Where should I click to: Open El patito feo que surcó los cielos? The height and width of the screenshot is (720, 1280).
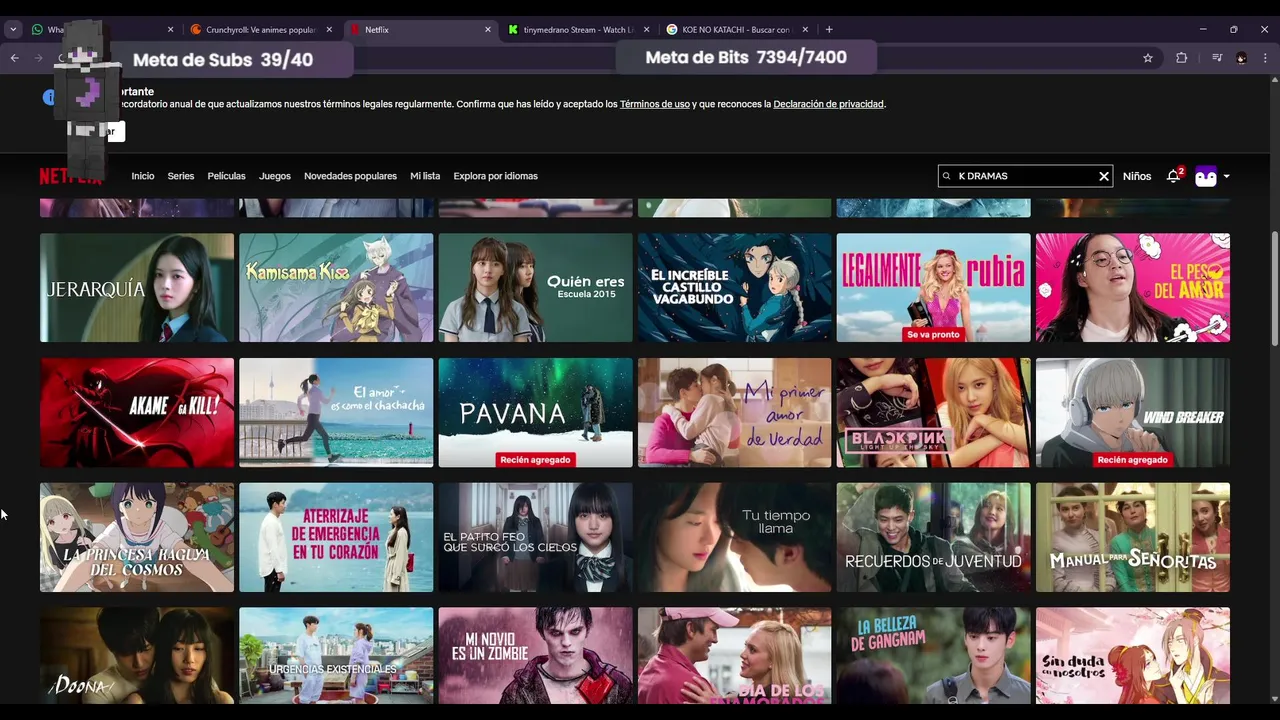coord(535,537)
